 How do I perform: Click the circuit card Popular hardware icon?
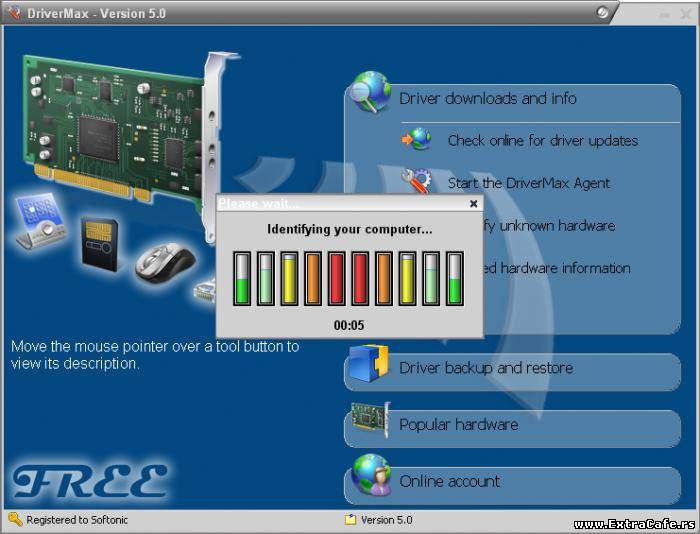pyautogui.click(x=370, y=419)
